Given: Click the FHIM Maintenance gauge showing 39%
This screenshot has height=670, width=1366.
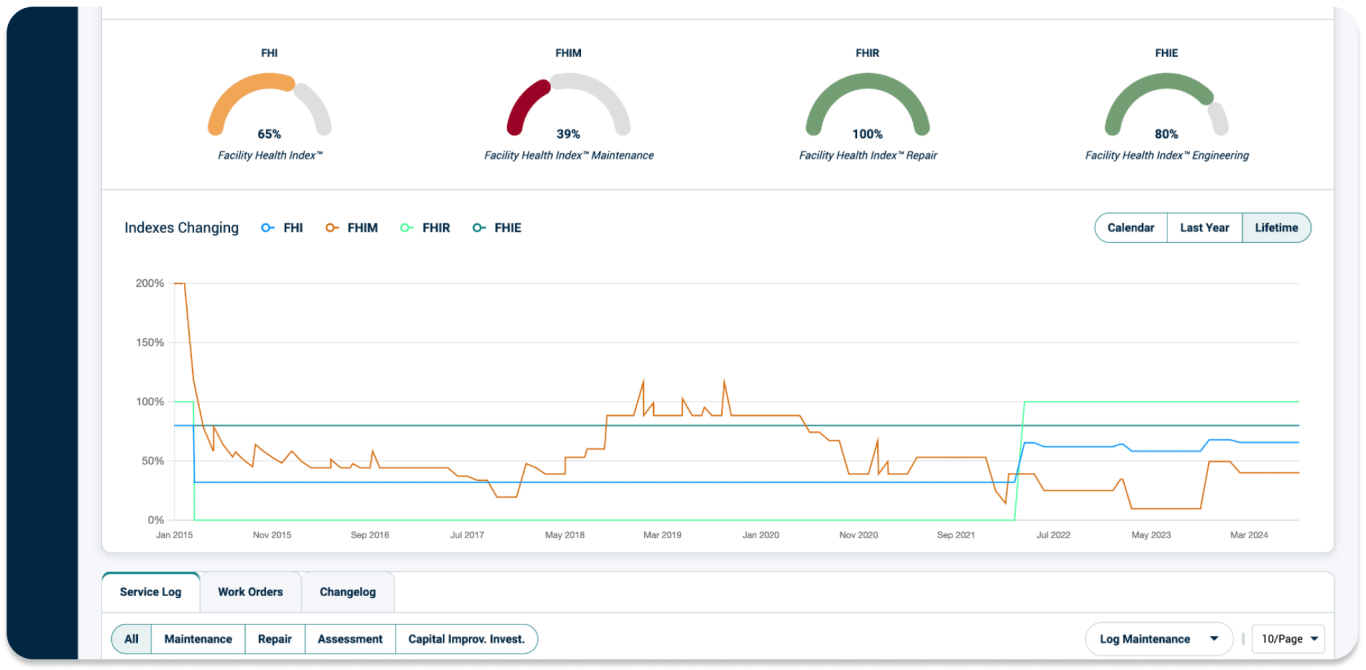Looking at the screenshot, I should 568,104.
